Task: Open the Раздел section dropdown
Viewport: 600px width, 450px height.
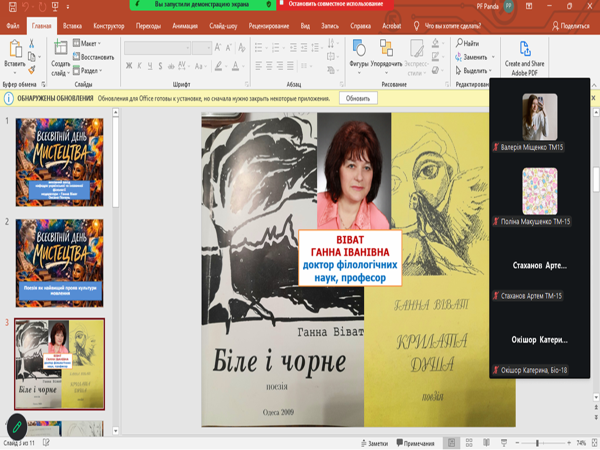Action: (x=88, y=71)
